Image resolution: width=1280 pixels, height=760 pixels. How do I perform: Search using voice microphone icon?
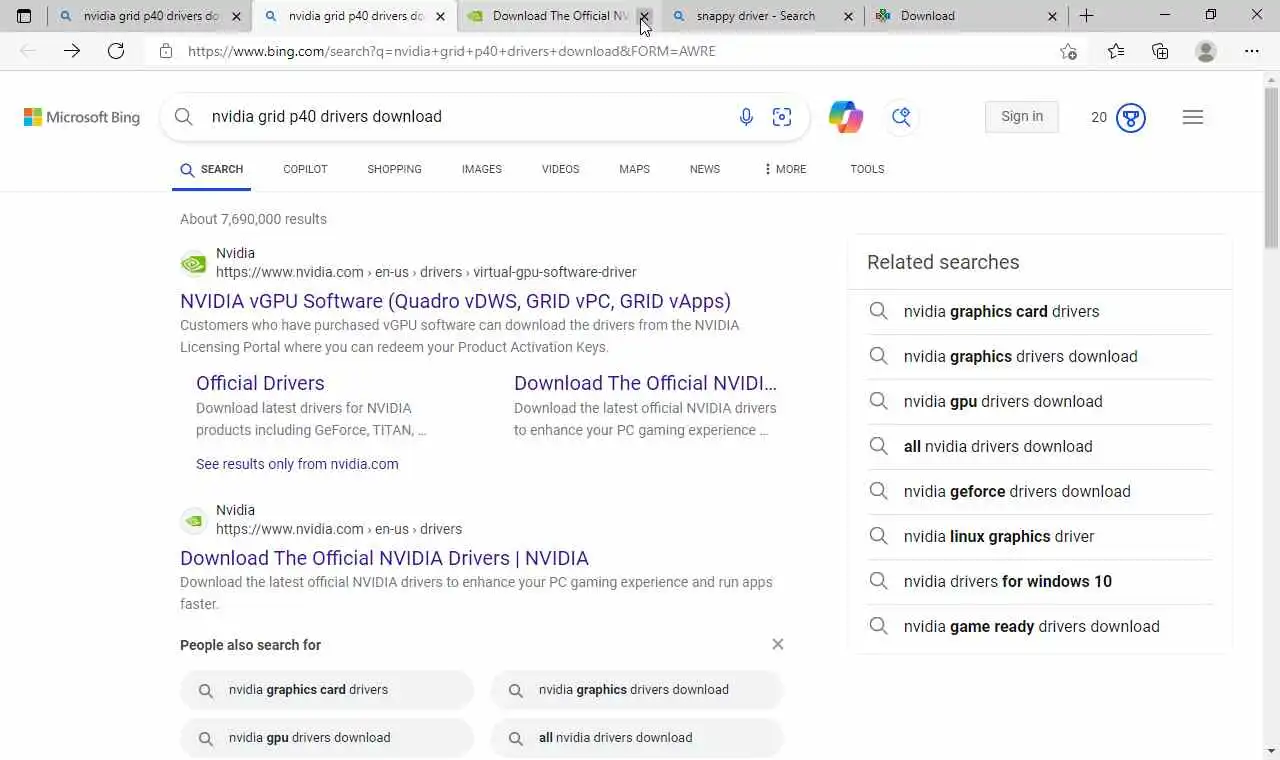746,117
